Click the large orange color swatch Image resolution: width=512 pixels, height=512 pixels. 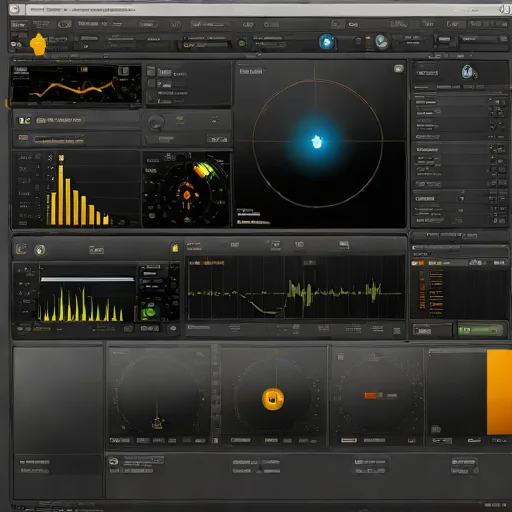(499, 392)
